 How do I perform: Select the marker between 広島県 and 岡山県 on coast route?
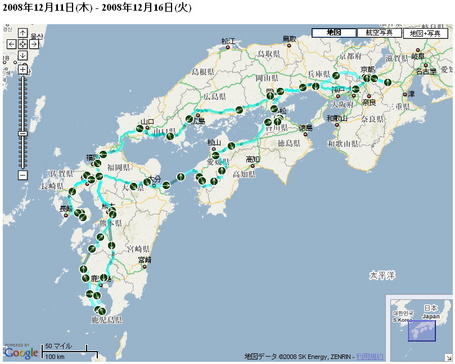point(239,109)
